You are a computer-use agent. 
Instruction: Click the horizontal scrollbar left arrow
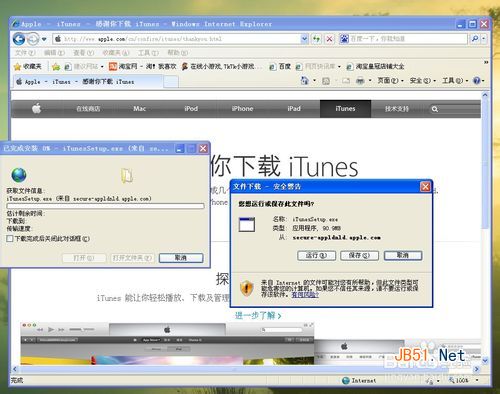(15, 369)
